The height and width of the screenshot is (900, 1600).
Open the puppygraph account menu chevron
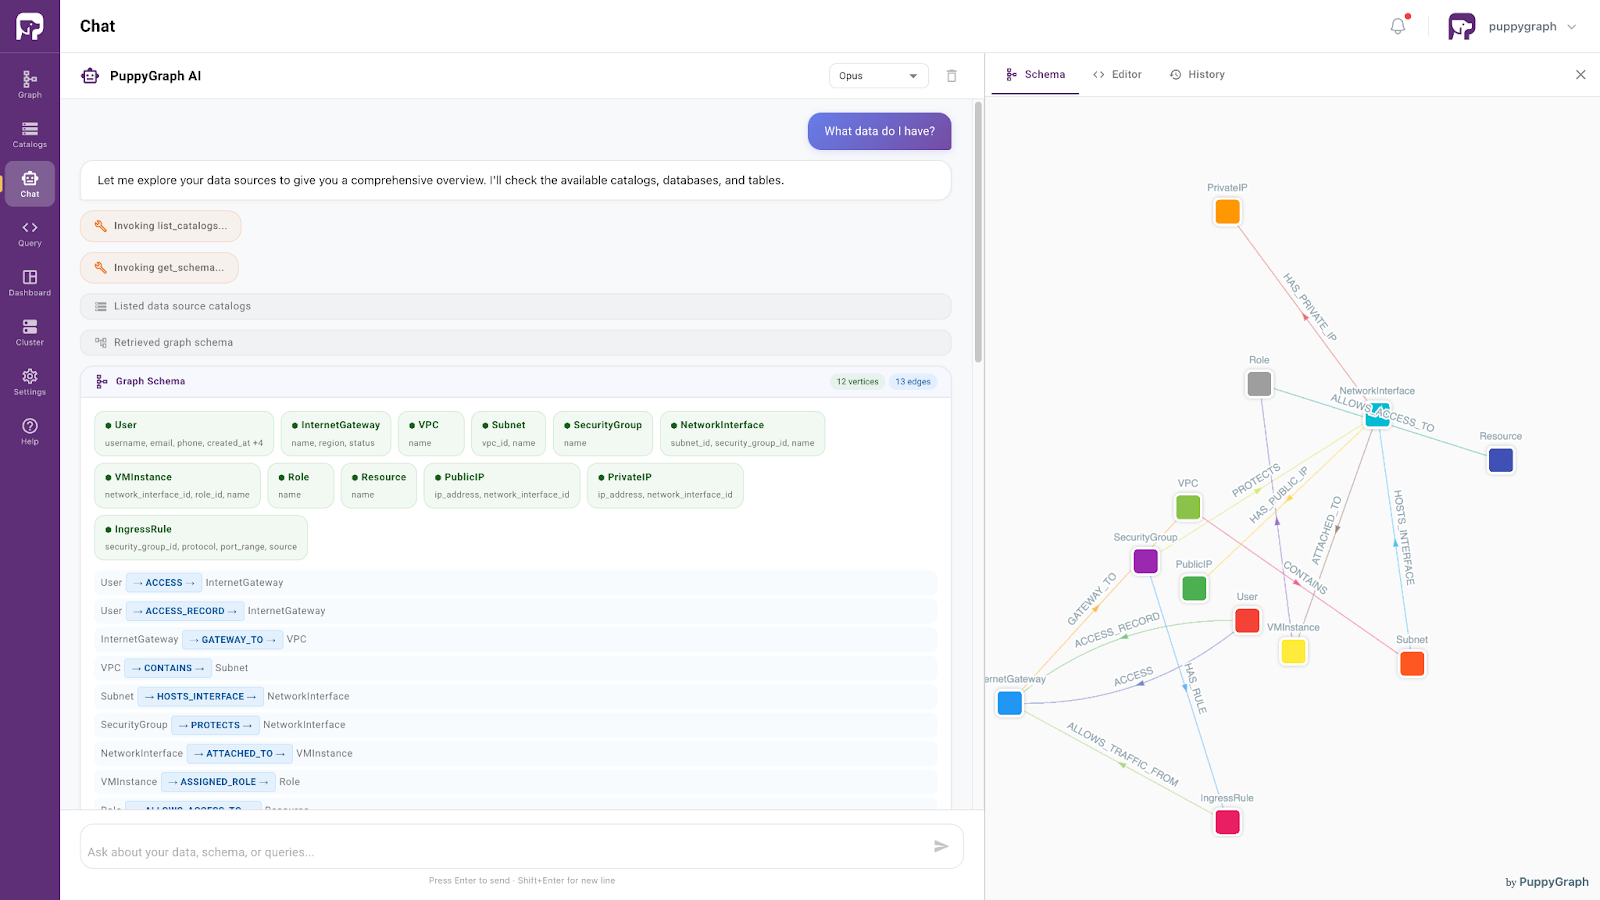[1572, 27]
